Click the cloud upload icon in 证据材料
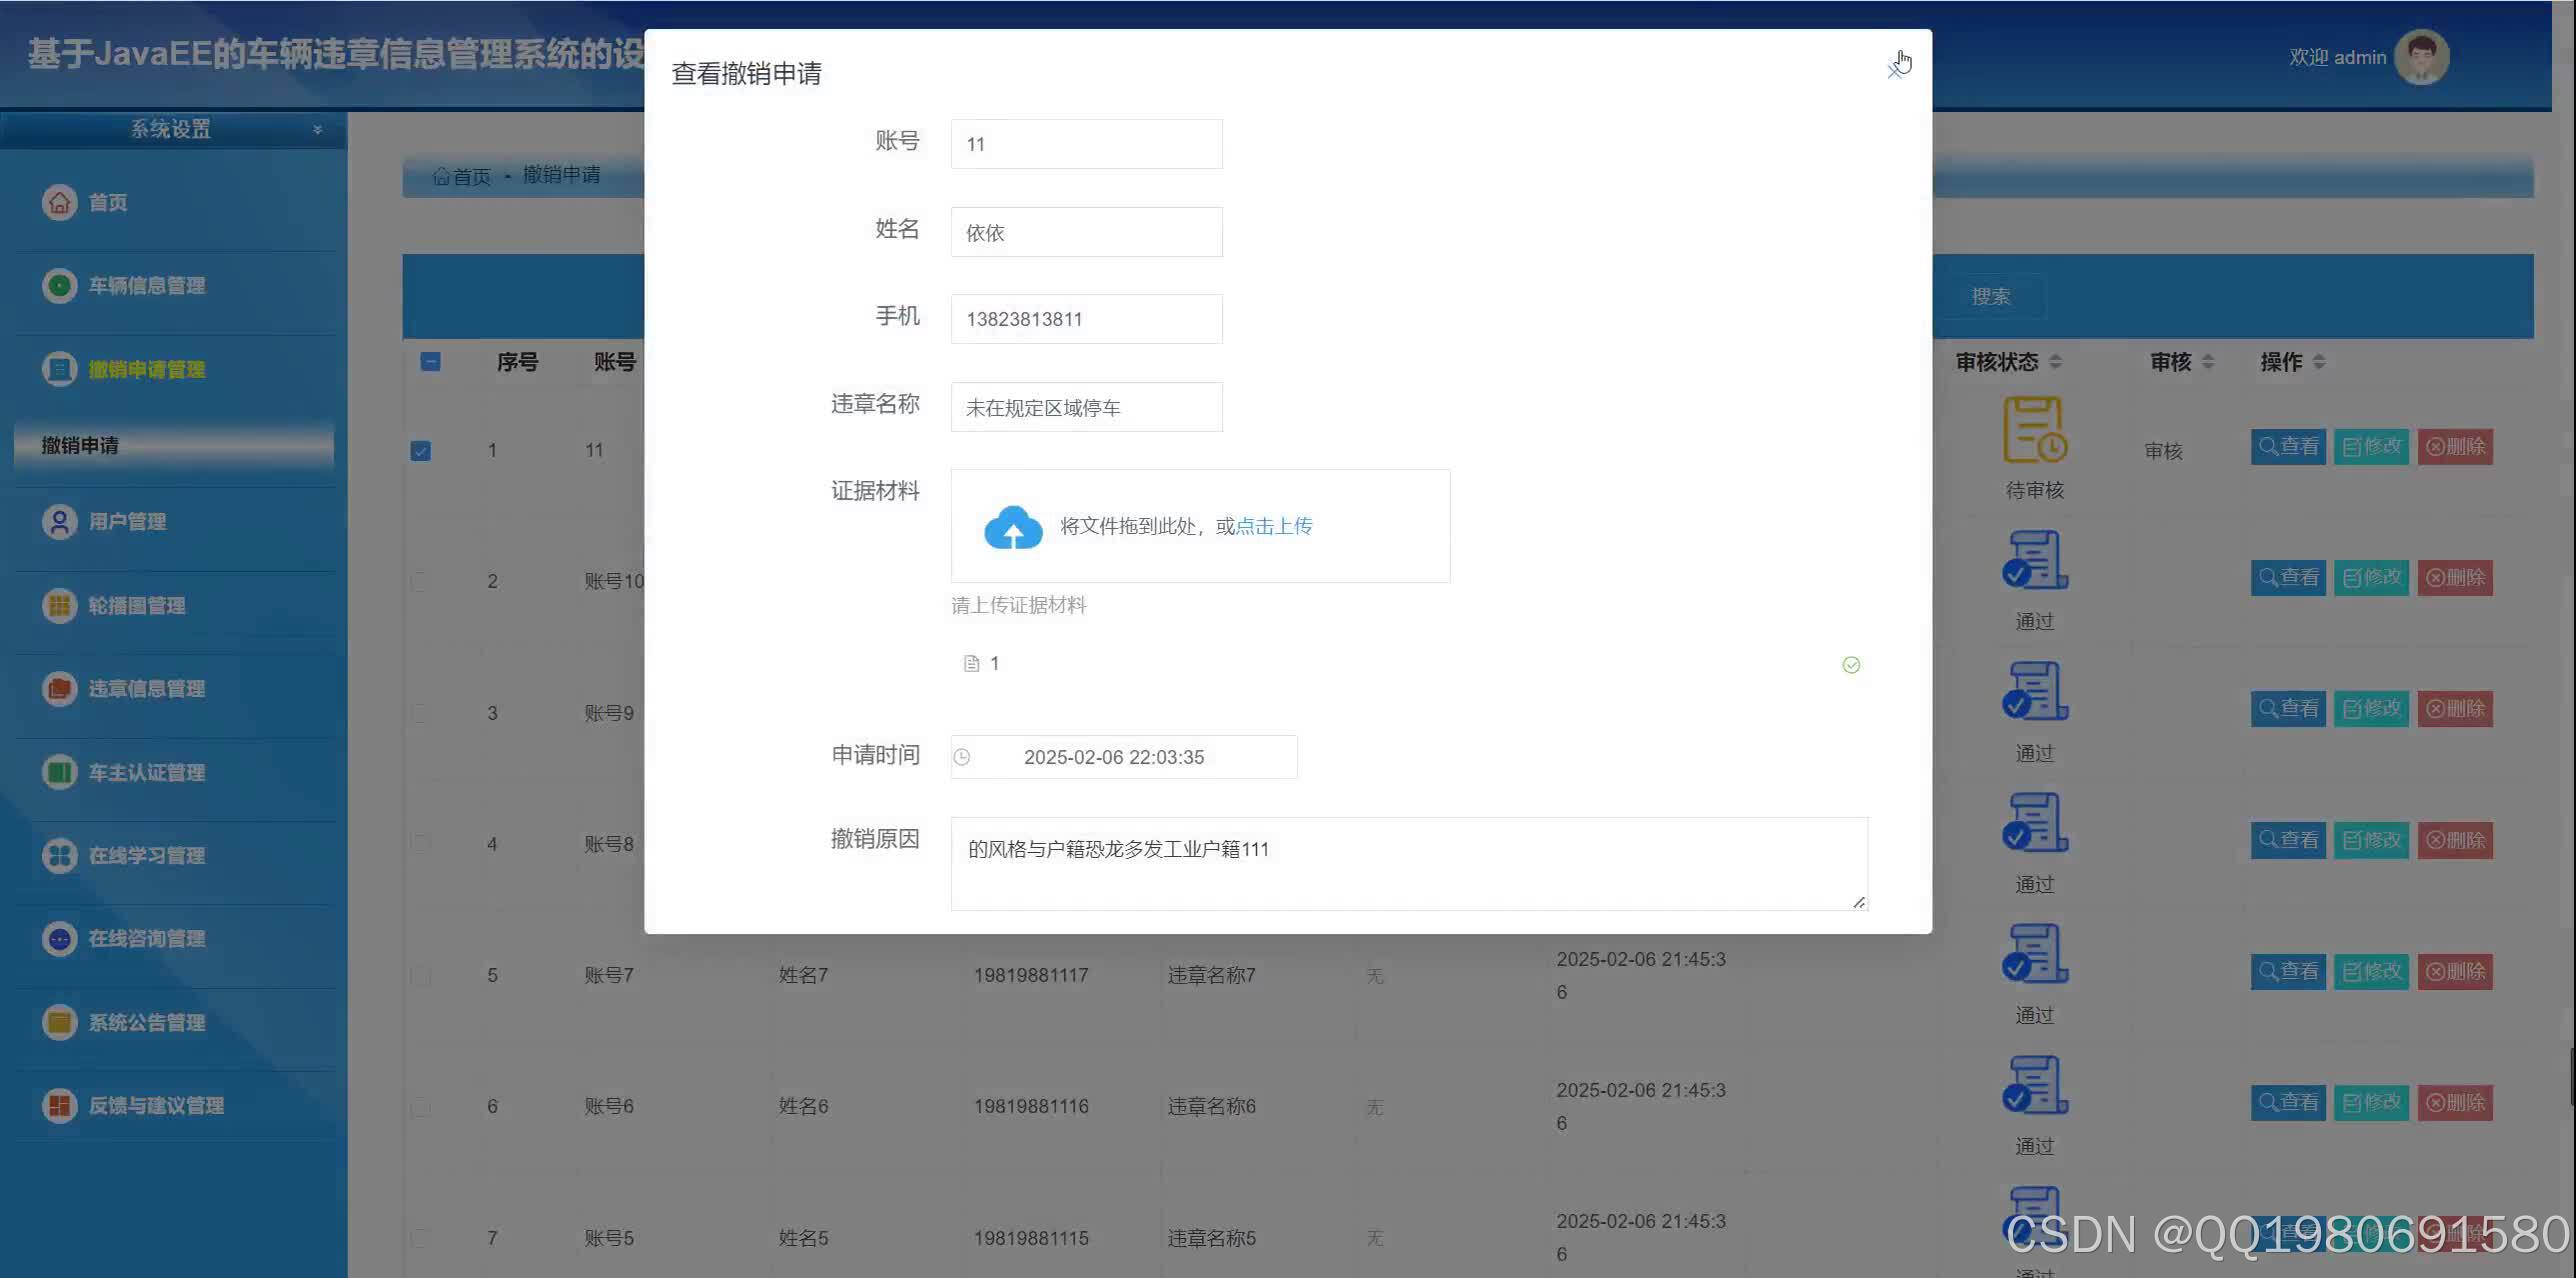 pyautogui.click(x=1011, y=526)
